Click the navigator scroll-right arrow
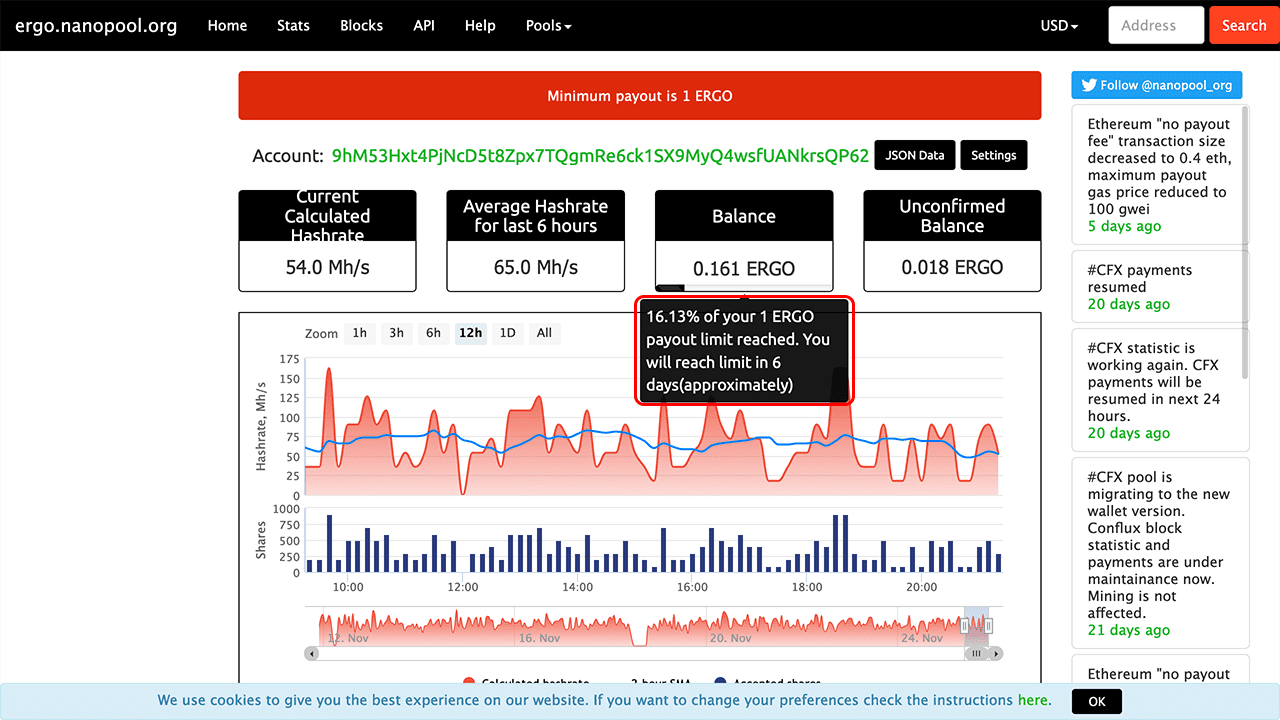The width and height of the screenshot is (1280, 720). pos(995,653)
